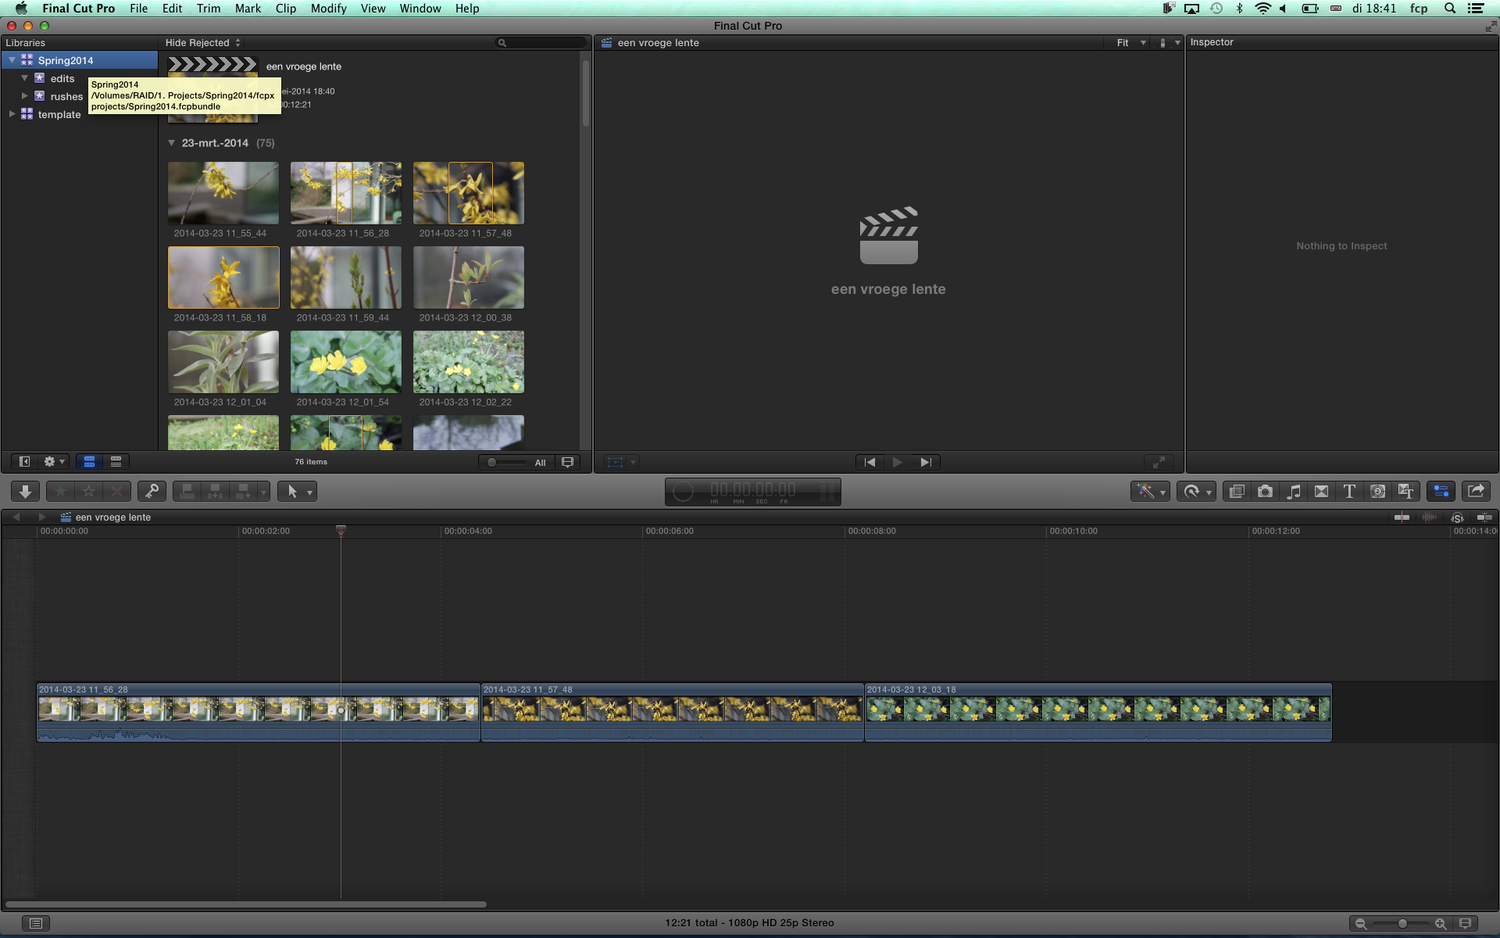Open the viewer Fit zoom dropdown

click(1131, 43)
